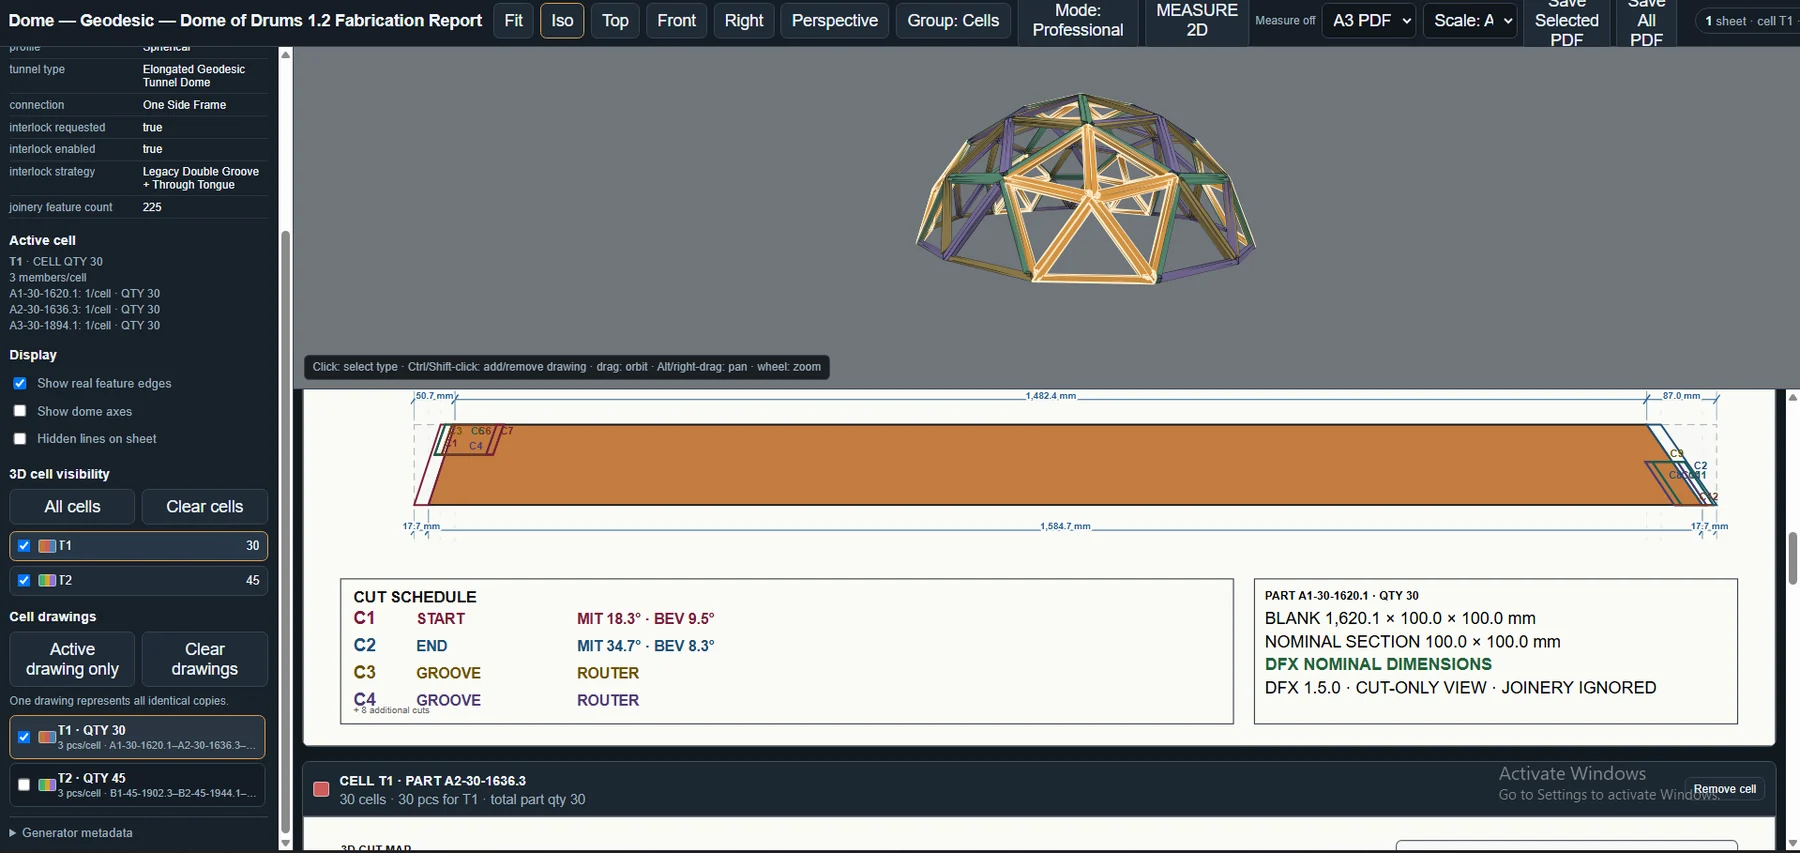The image size is (1800, 853).
Task: Toggle Mode: Professional button
Action: 1078,20
